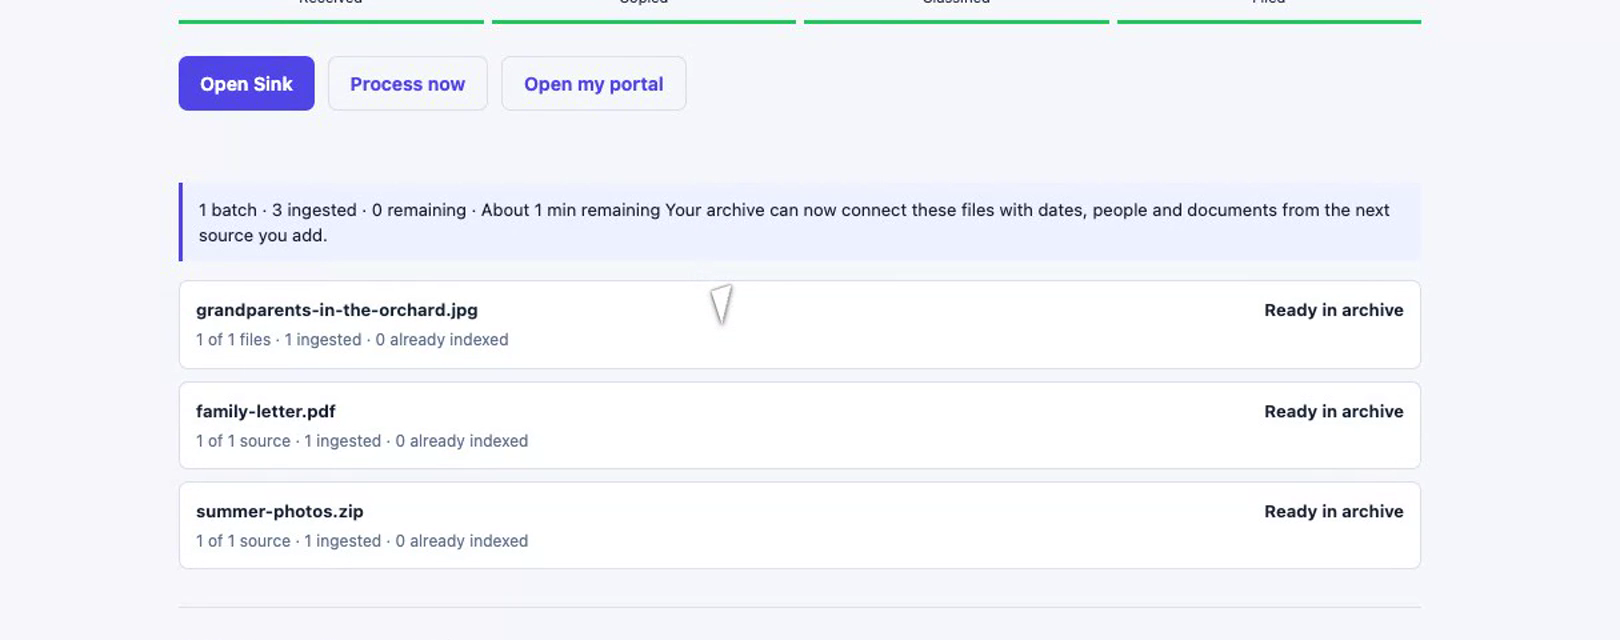Click ingested details under grandparents-in-the-orchard.jpg
Image resolution: width=1620 pixels, height=640 pixels.
[352, 340]
